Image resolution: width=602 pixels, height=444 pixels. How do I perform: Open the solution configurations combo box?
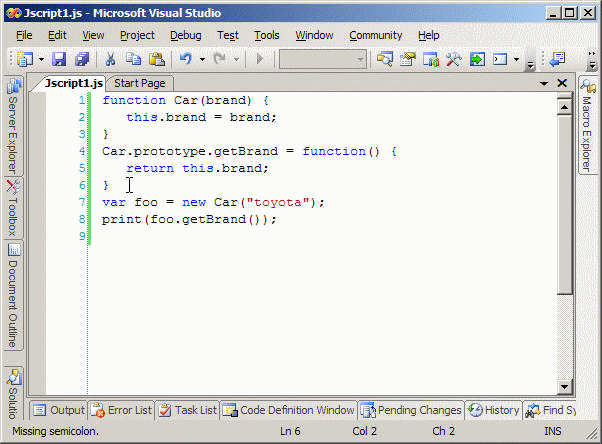[x=320, y=60]
